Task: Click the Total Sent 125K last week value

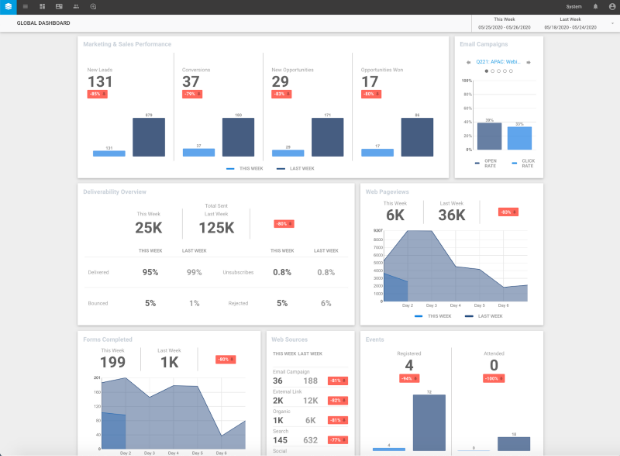Action: 216,228
